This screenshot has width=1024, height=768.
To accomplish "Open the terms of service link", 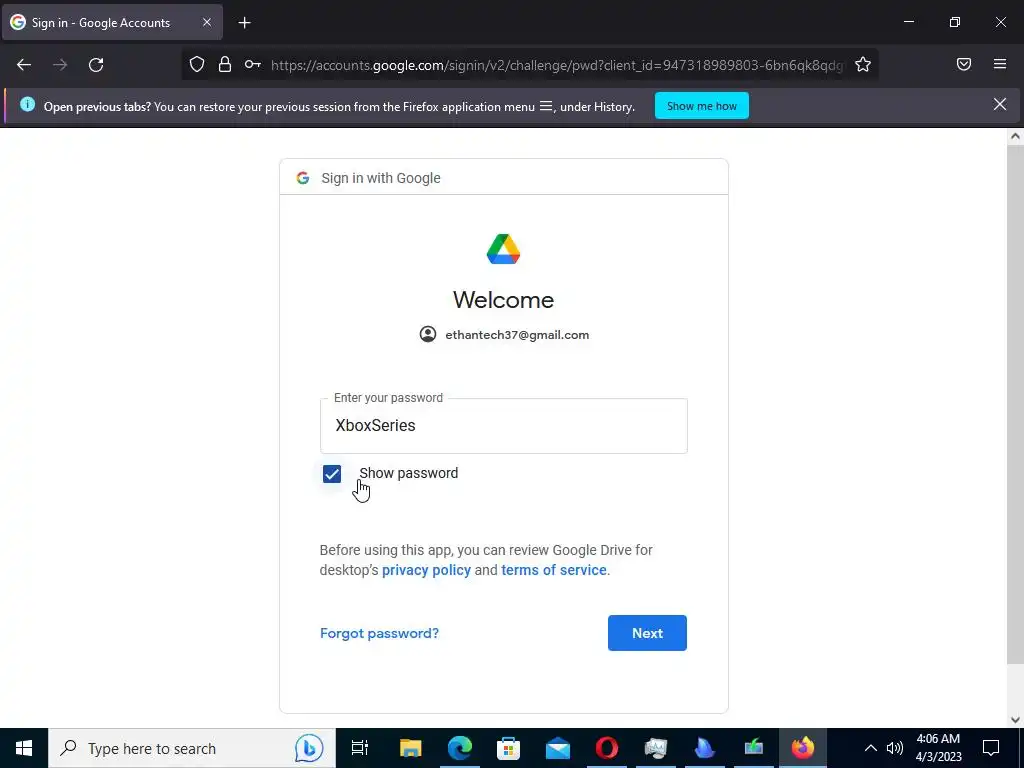I will [554, 570].
